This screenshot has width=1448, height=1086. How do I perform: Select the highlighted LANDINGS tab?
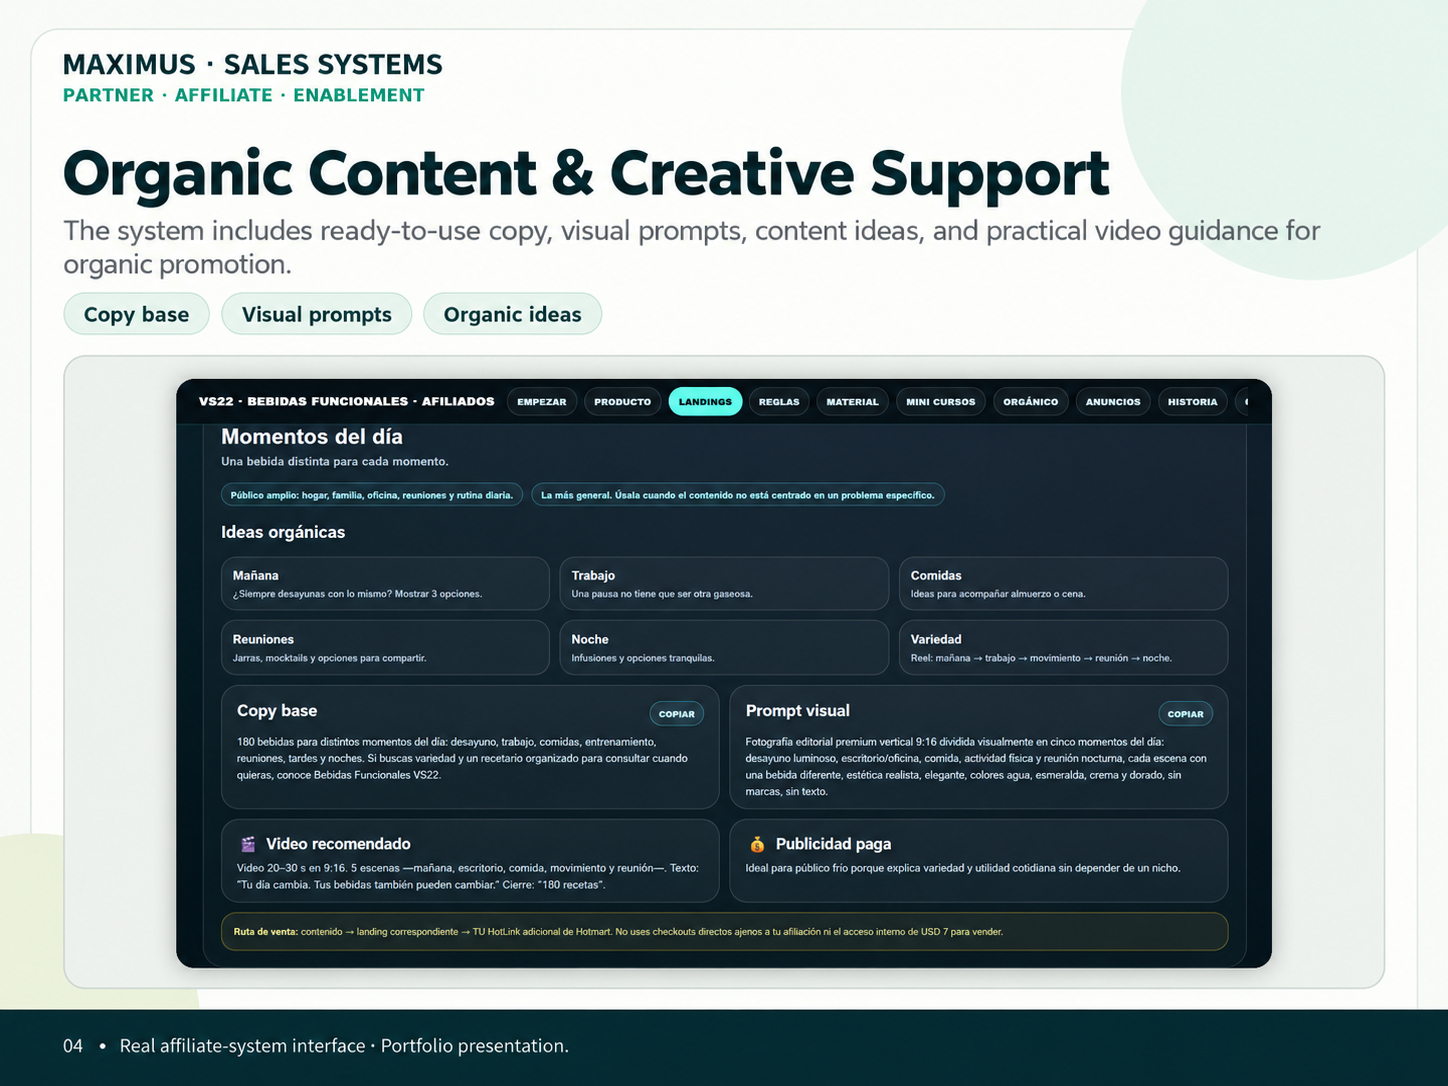(x=705, y=402)
